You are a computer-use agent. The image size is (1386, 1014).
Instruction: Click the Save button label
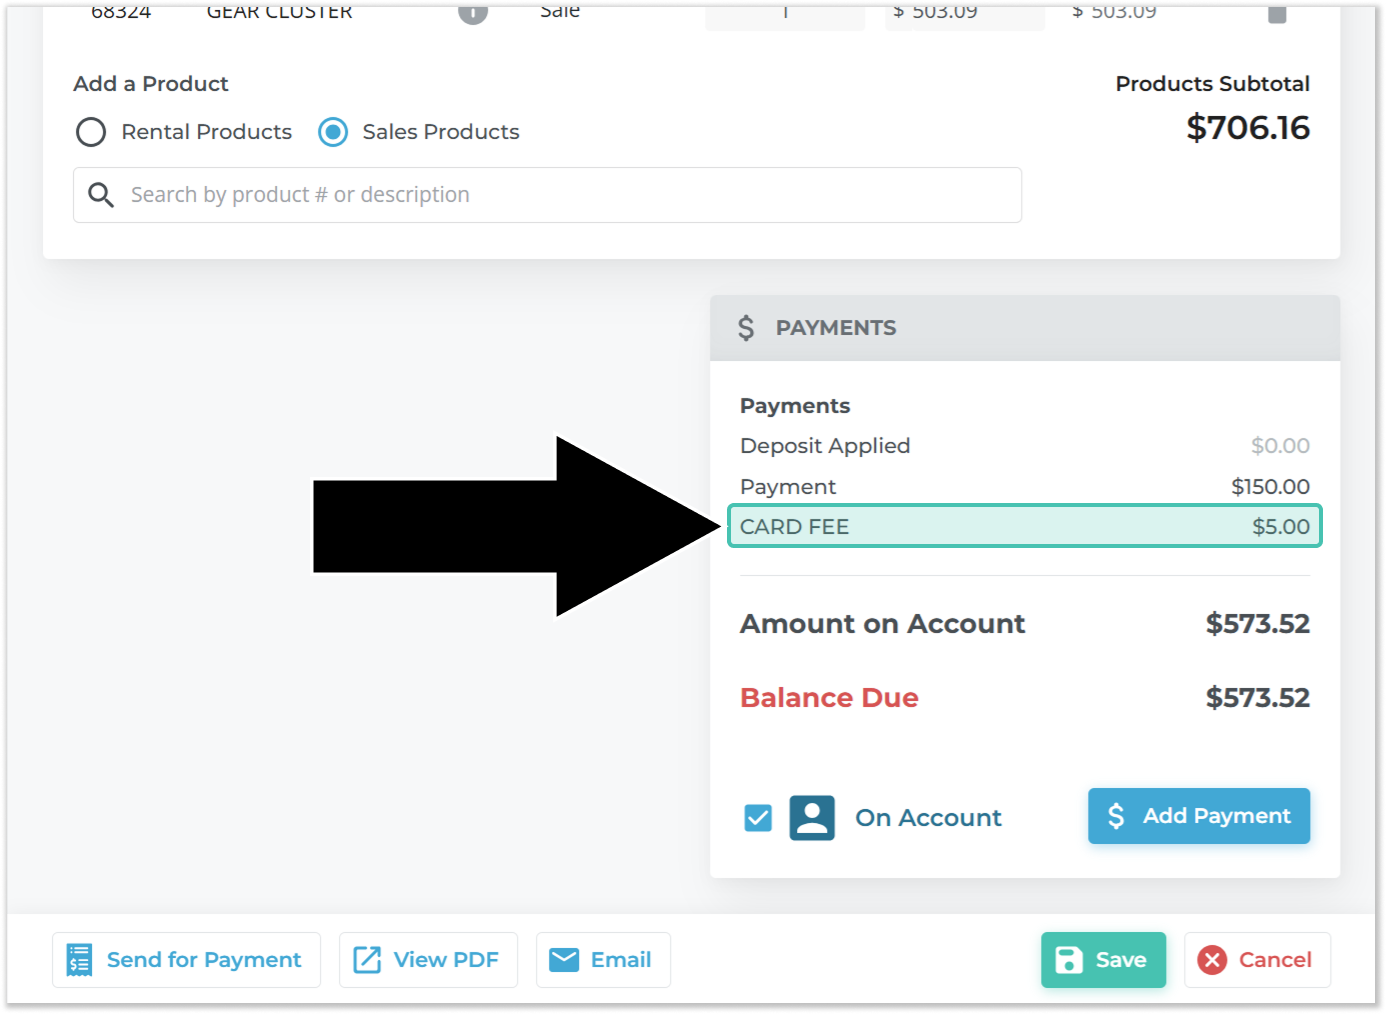[1121, 960]
